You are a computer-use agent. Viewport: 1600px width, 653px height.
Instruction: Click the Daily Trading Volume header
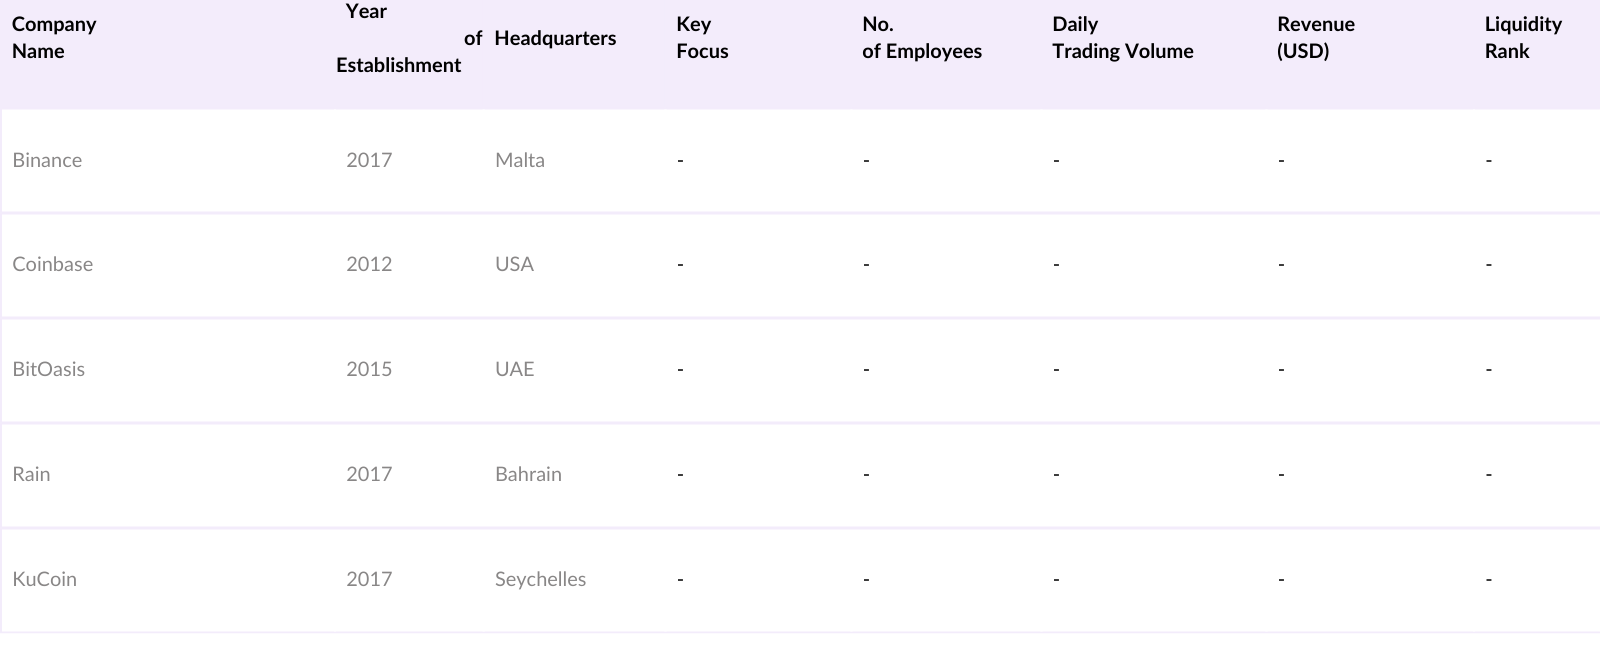[x=1122, y=38]
